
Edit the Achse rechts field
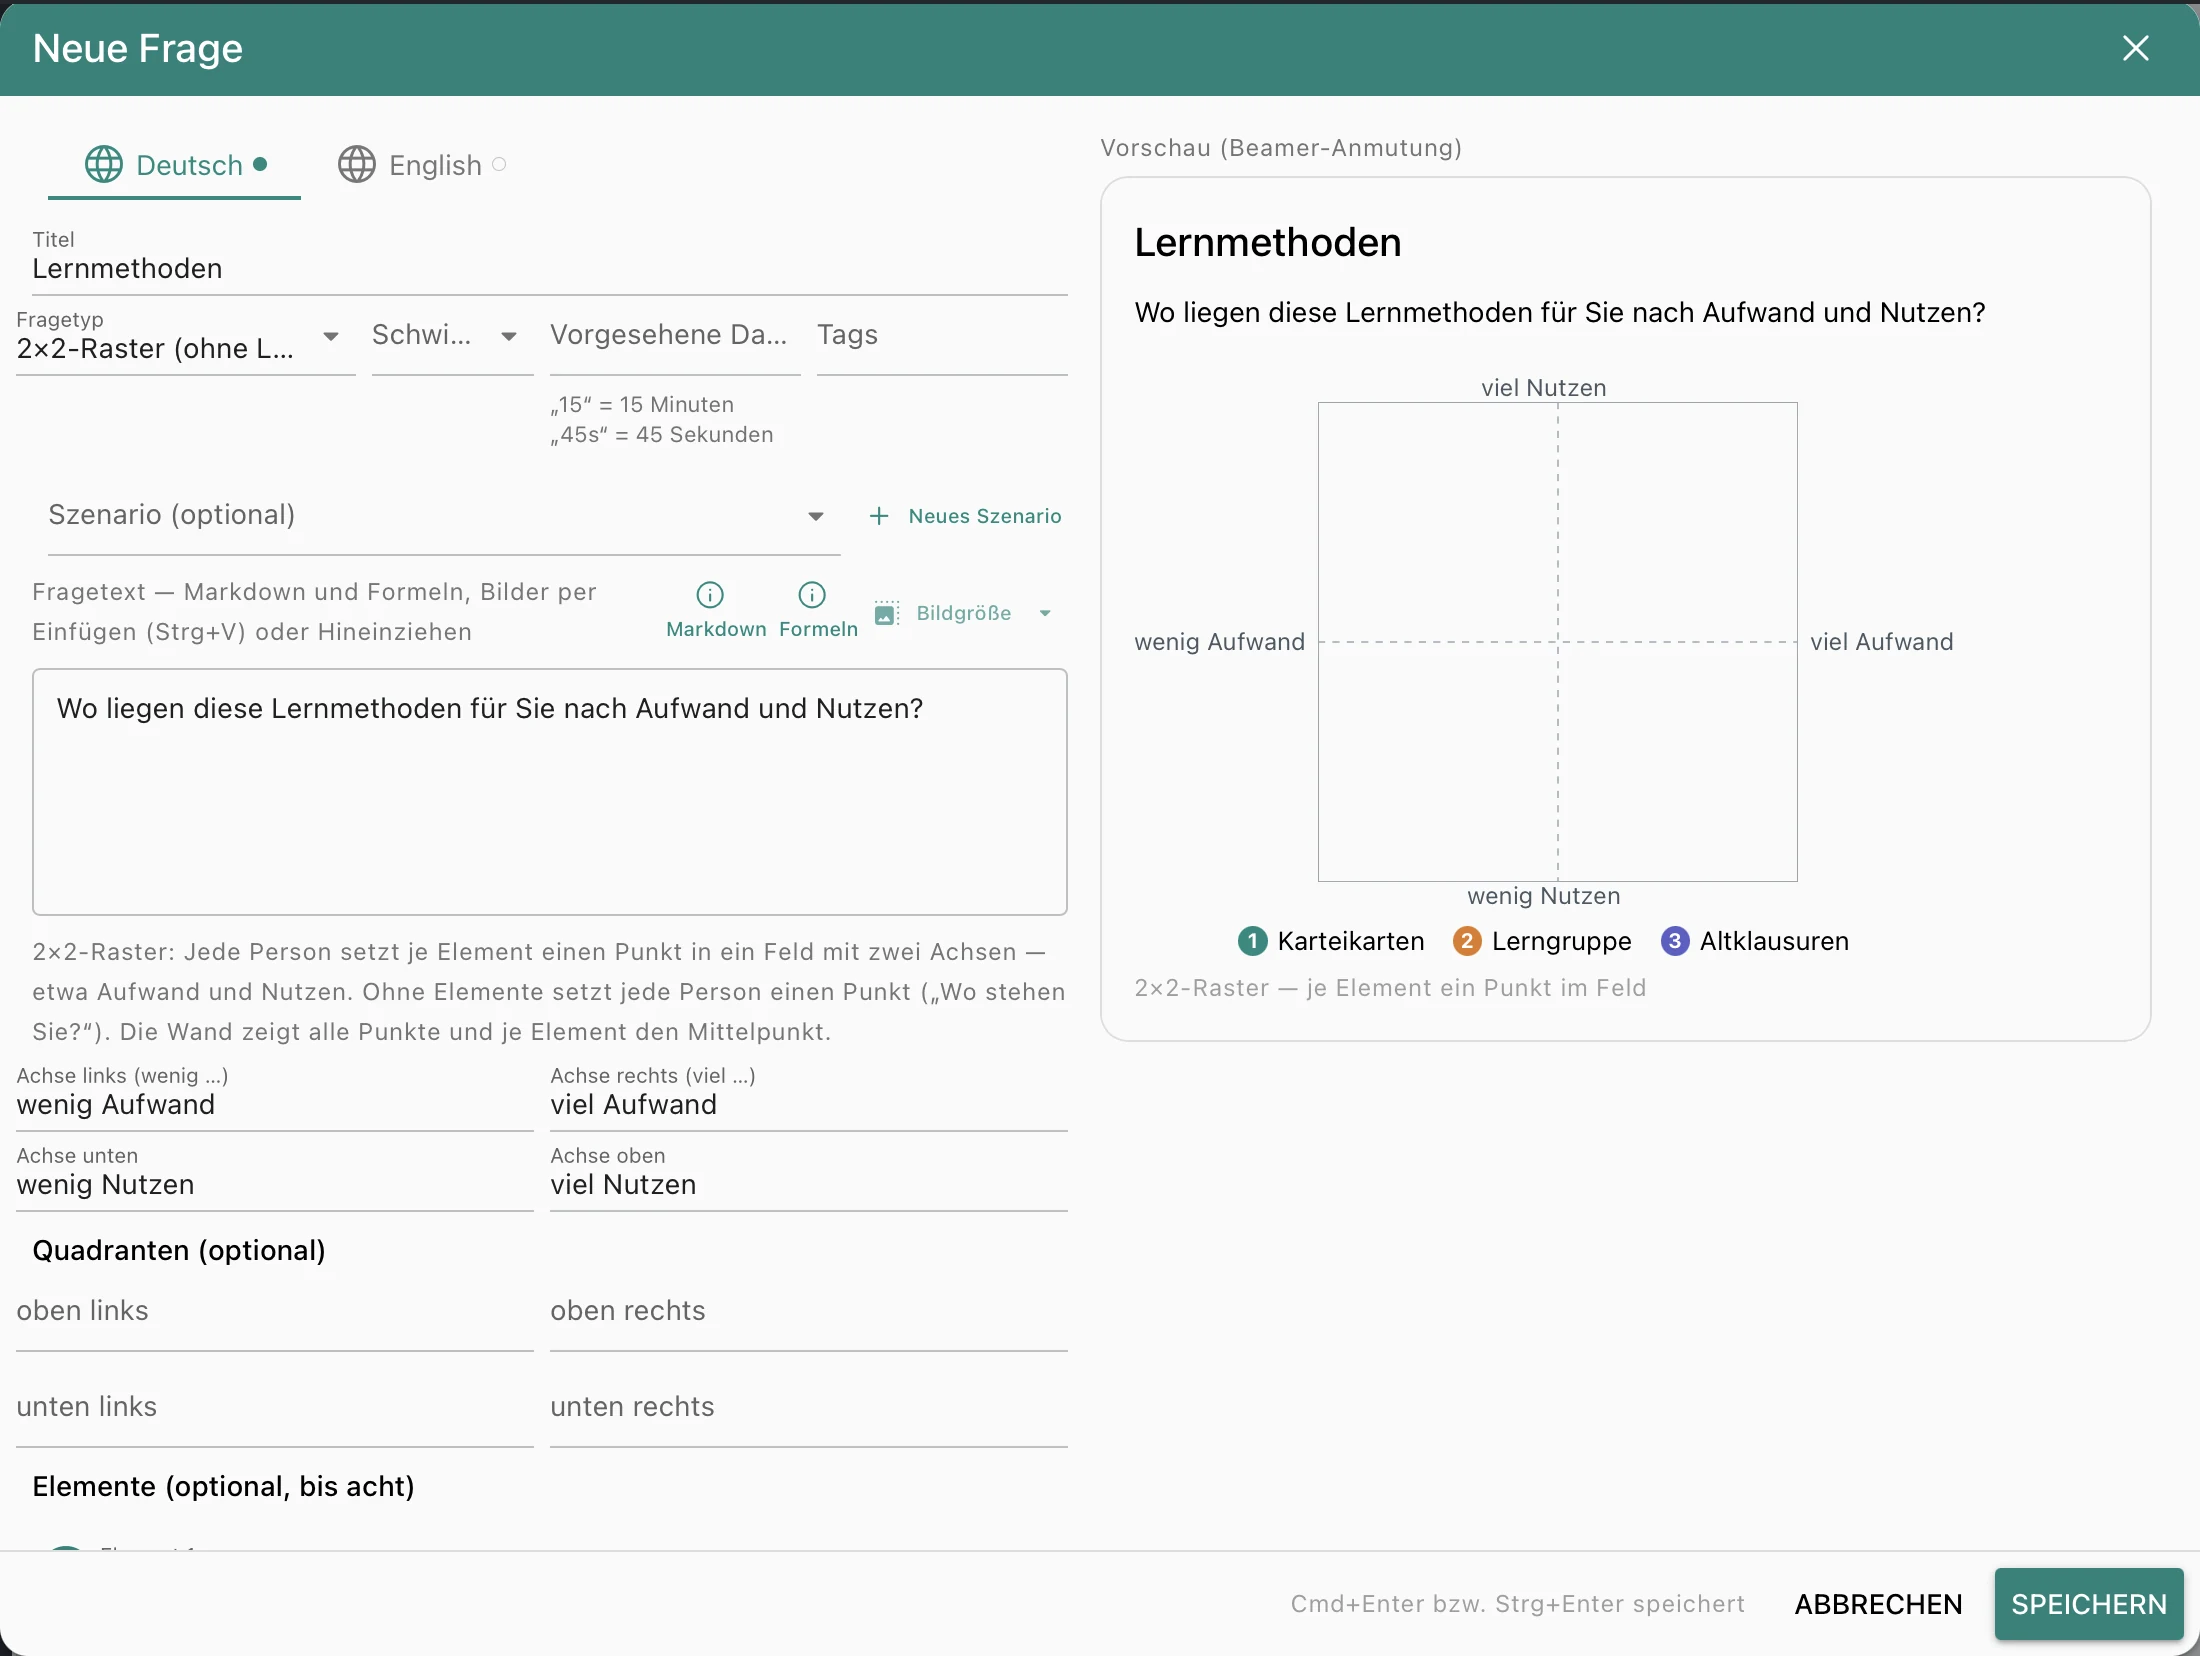tap(809, 1096)
